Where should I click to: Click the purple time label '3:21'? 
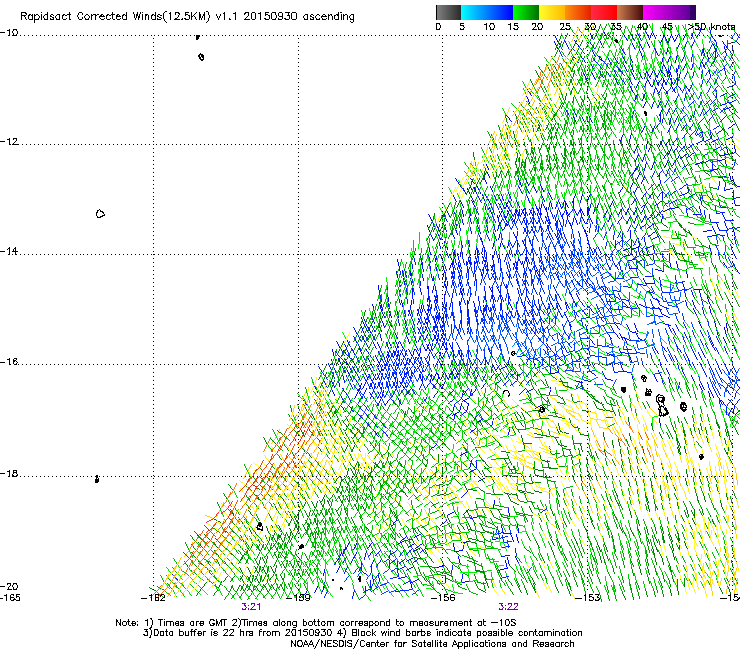pyautogui.click(x=251, y=607)
